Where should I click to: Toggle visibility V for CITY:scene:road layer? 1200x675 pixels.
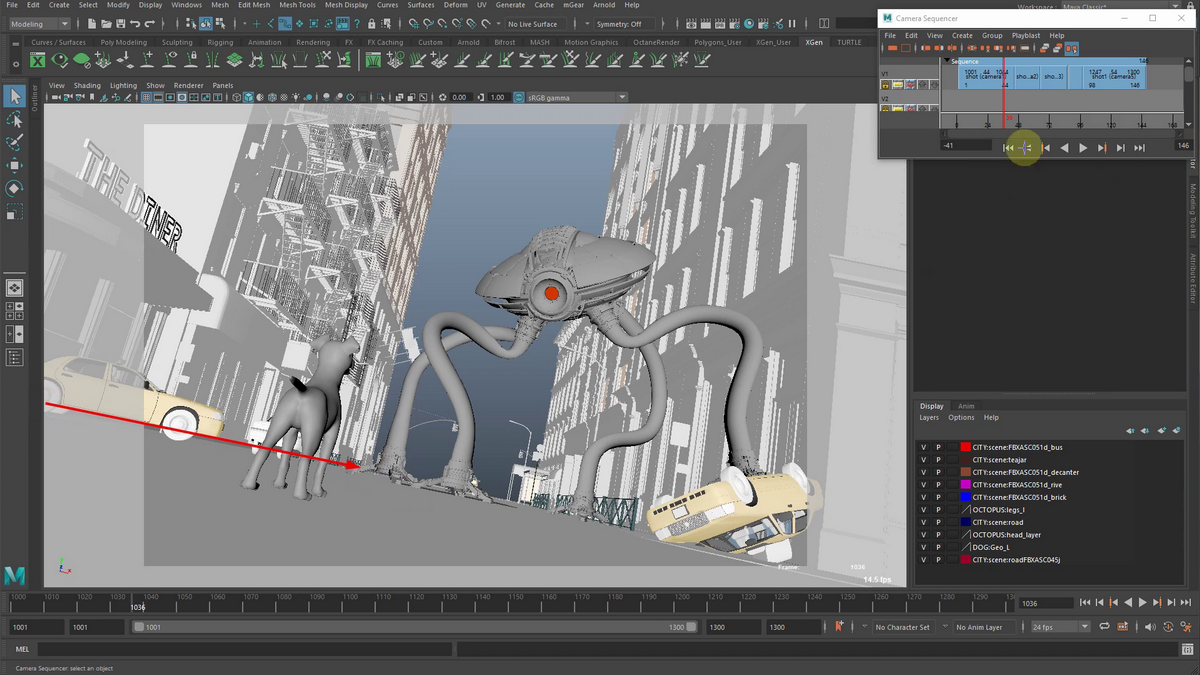coord(923,522)
